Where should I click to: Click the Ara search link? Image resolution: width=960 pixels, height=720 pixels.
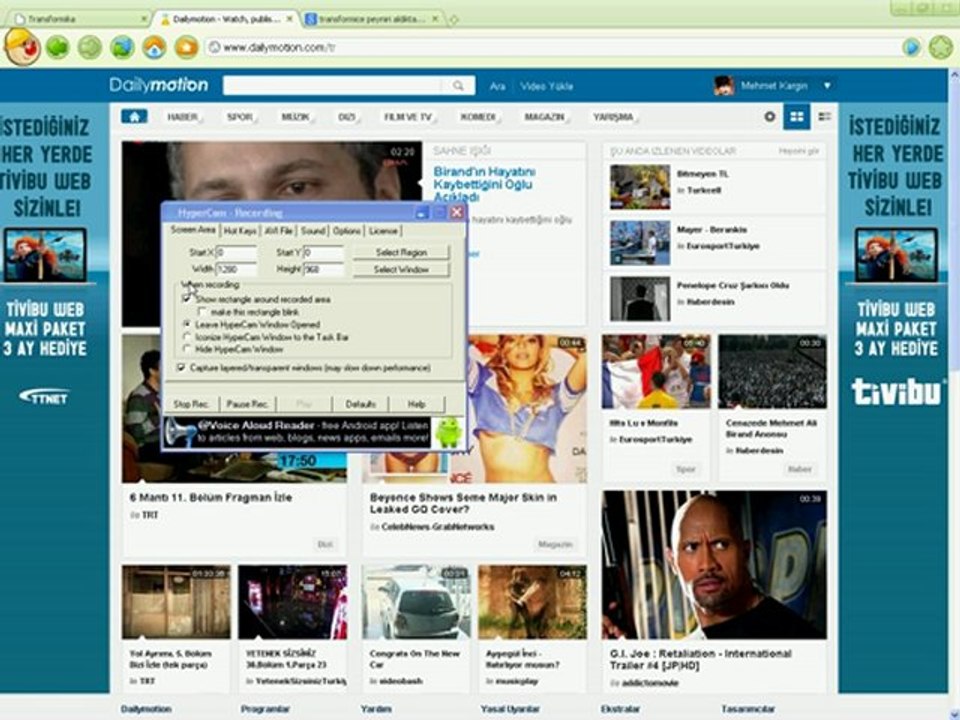[497, 86]
